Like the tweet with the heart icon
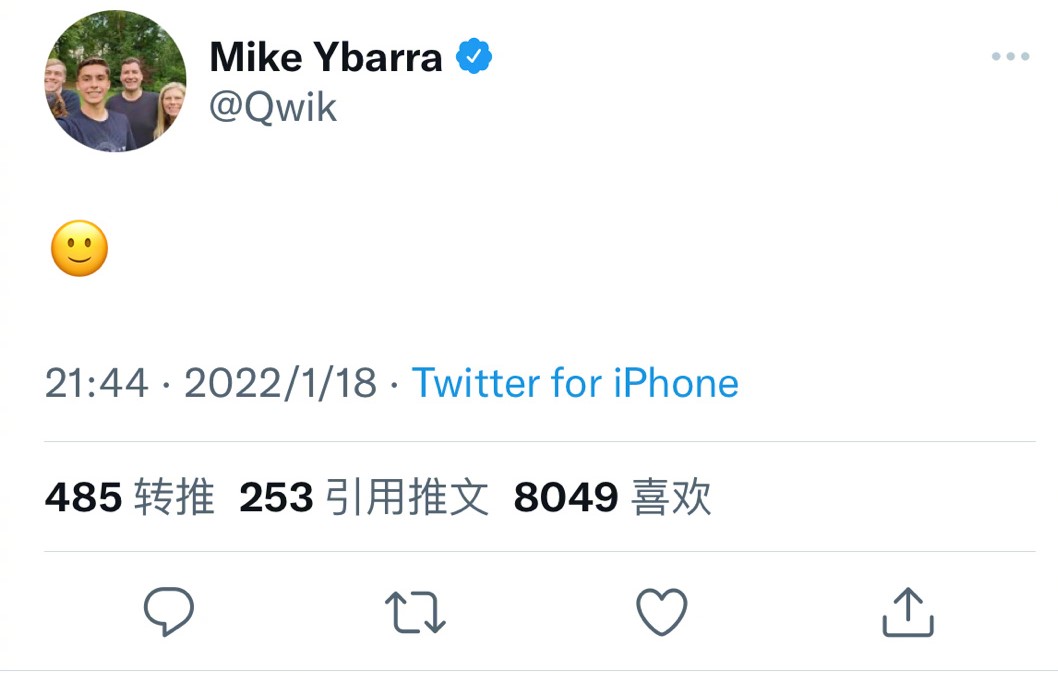Screen dimensions: 1058x673 pyautogui.click(x=662, y=612)
